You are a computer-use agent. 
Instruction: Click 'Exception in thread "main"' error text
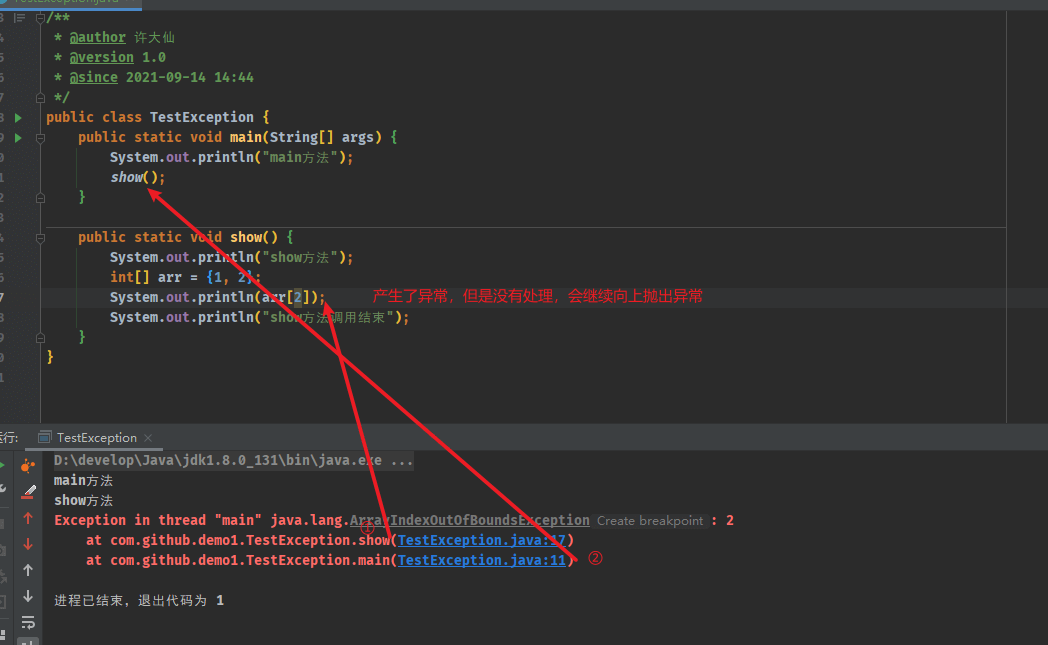coord(158,520)
